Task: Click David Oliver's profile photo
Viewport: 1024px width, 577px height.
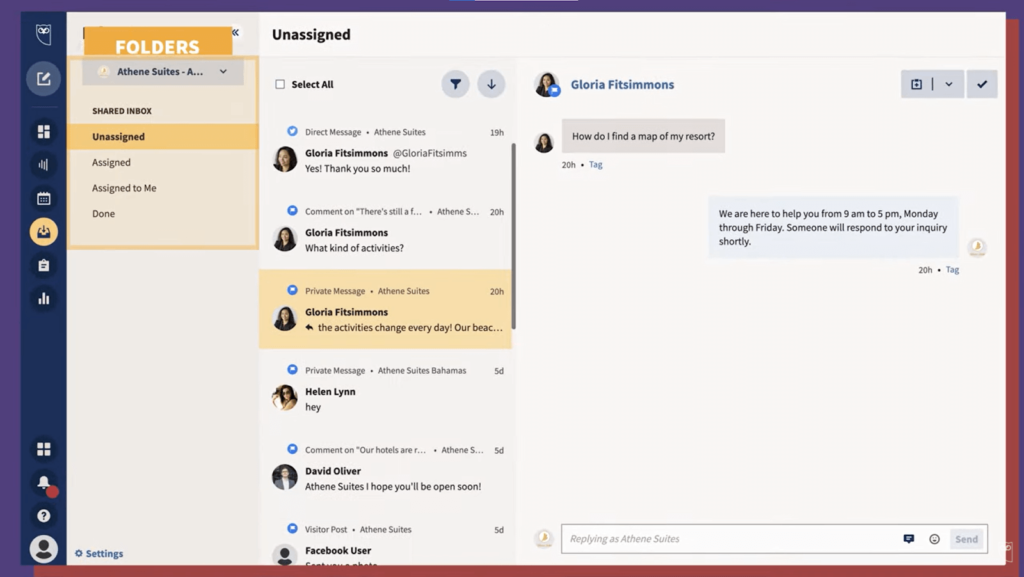Action: [285, 477]
